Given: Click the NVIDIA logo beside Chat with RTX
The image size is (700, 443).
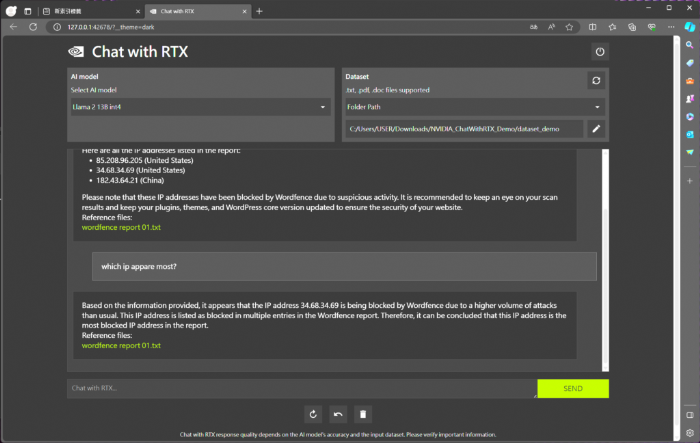Looking at the screenshot, I should point(76,52).
